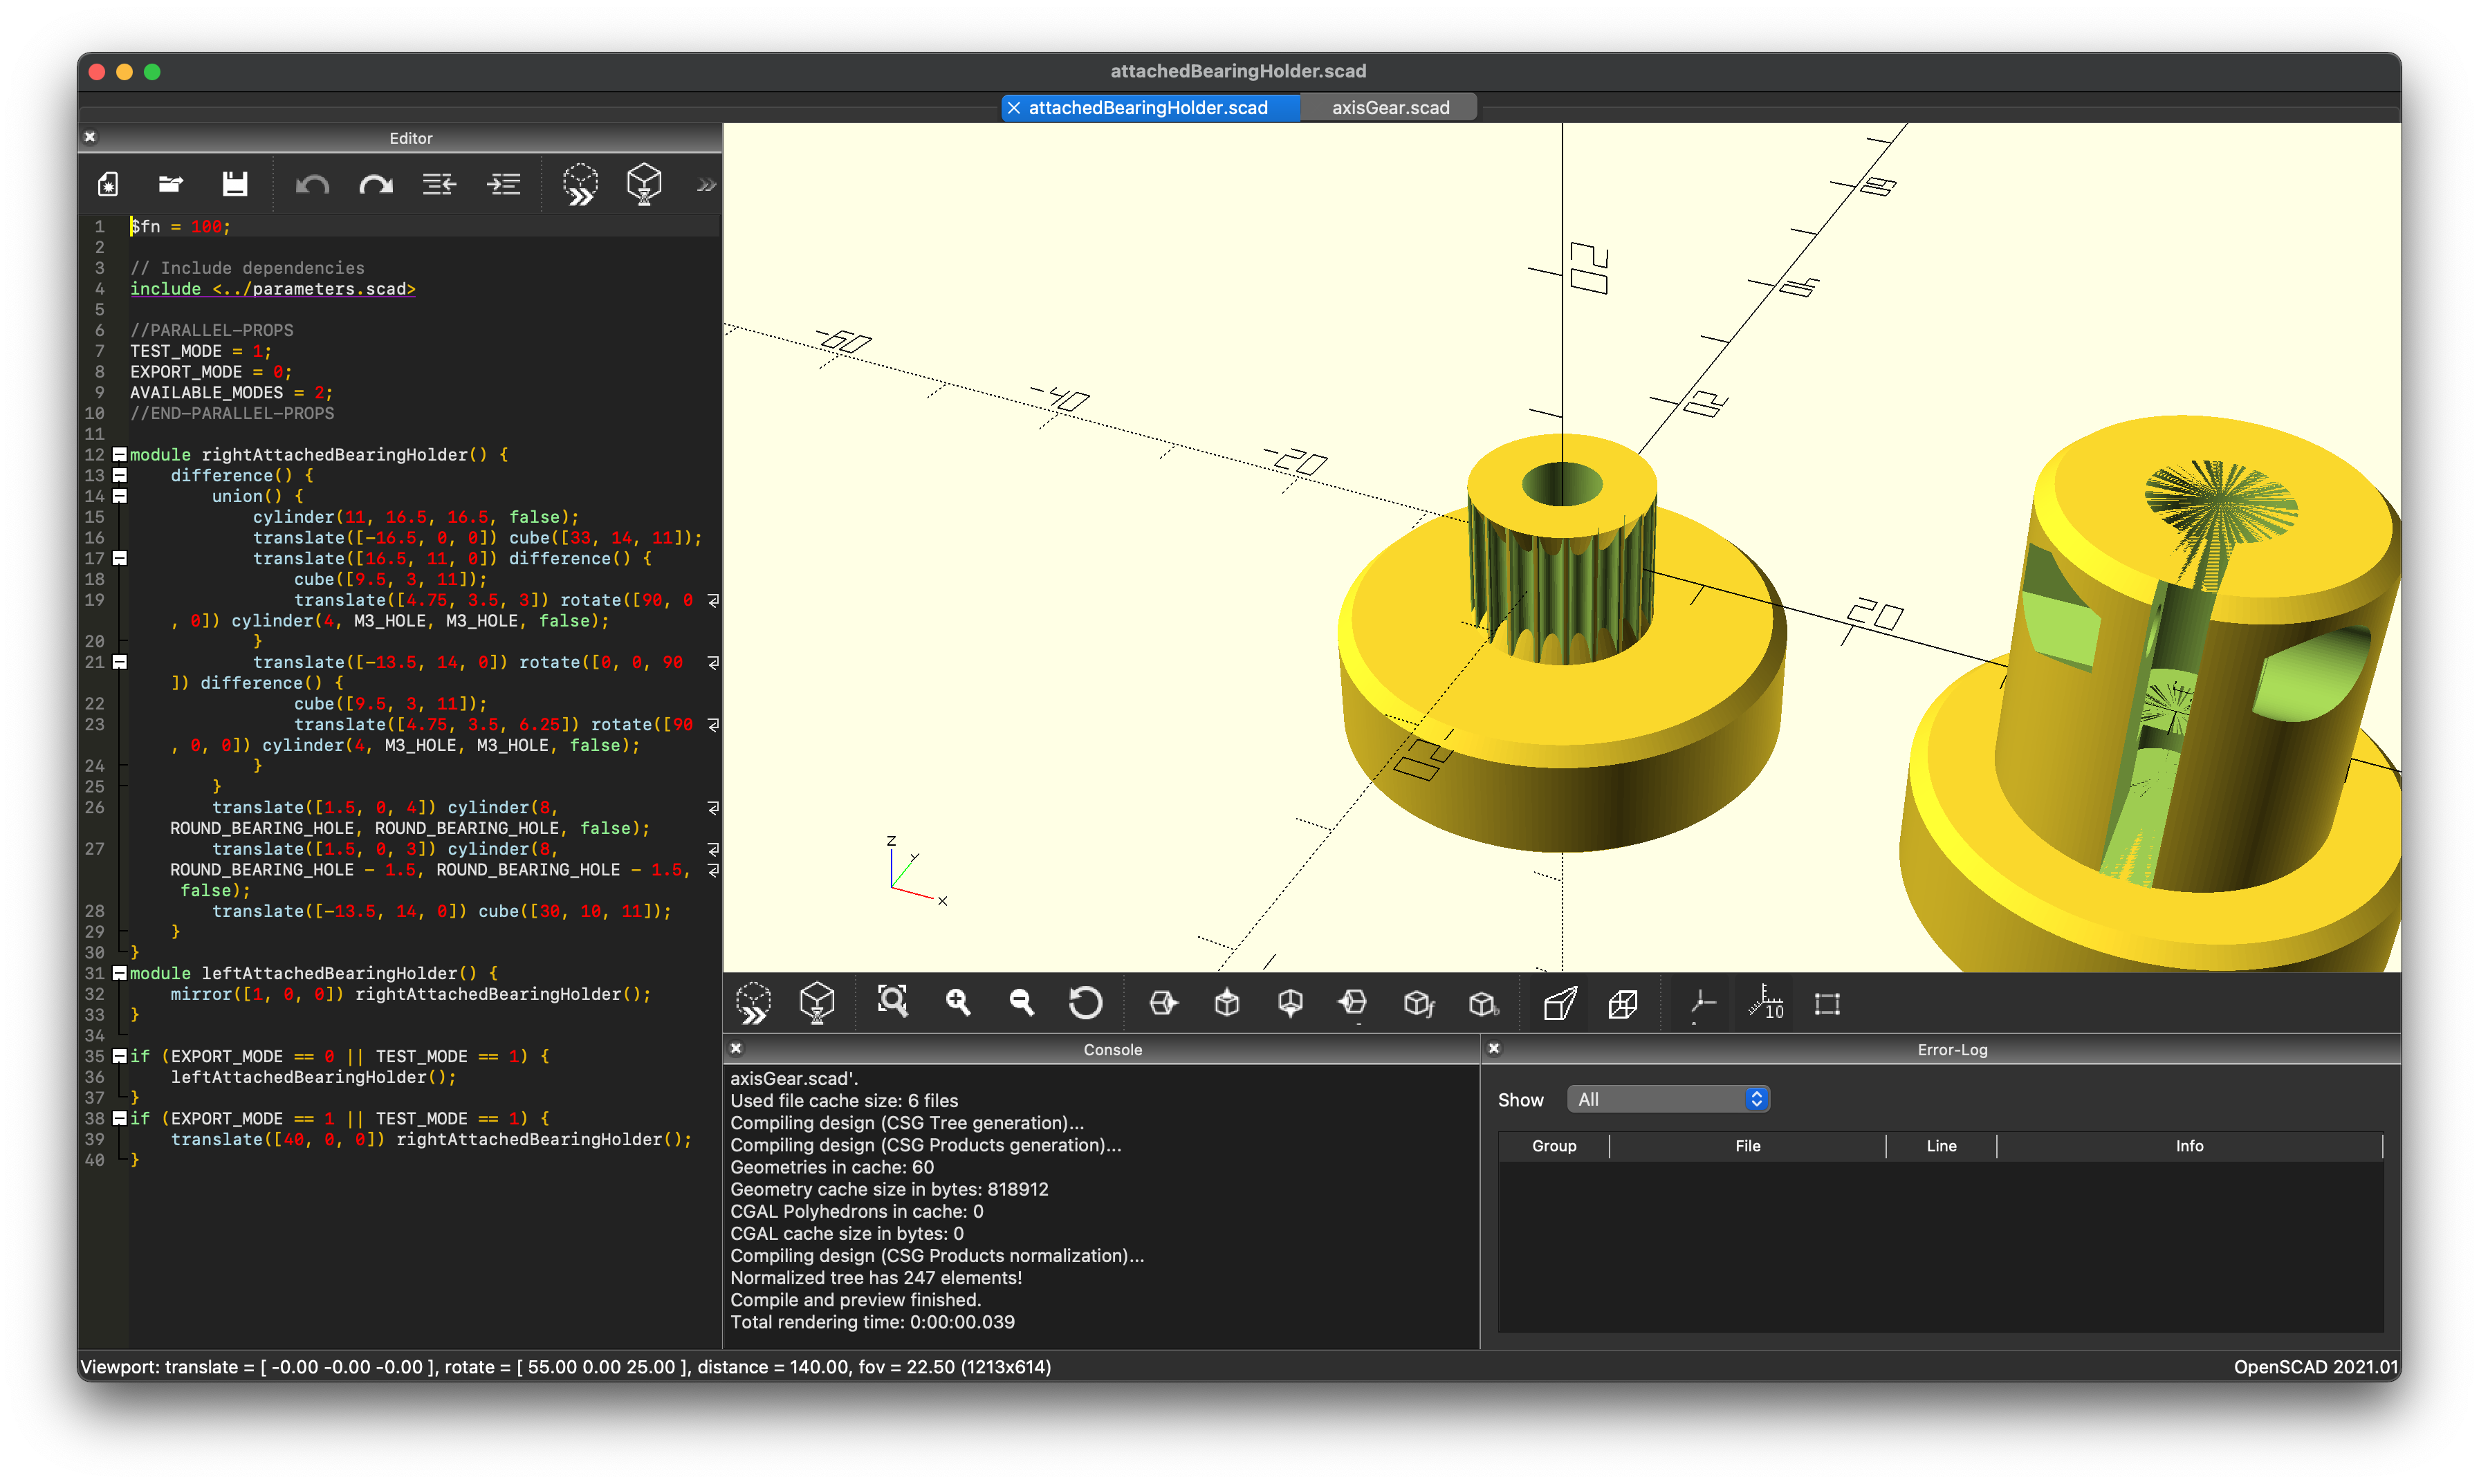Screen dimensions: 2479x1484
Task: Click Unindent icon in editor toolbar
Action: tap(439, 184)
